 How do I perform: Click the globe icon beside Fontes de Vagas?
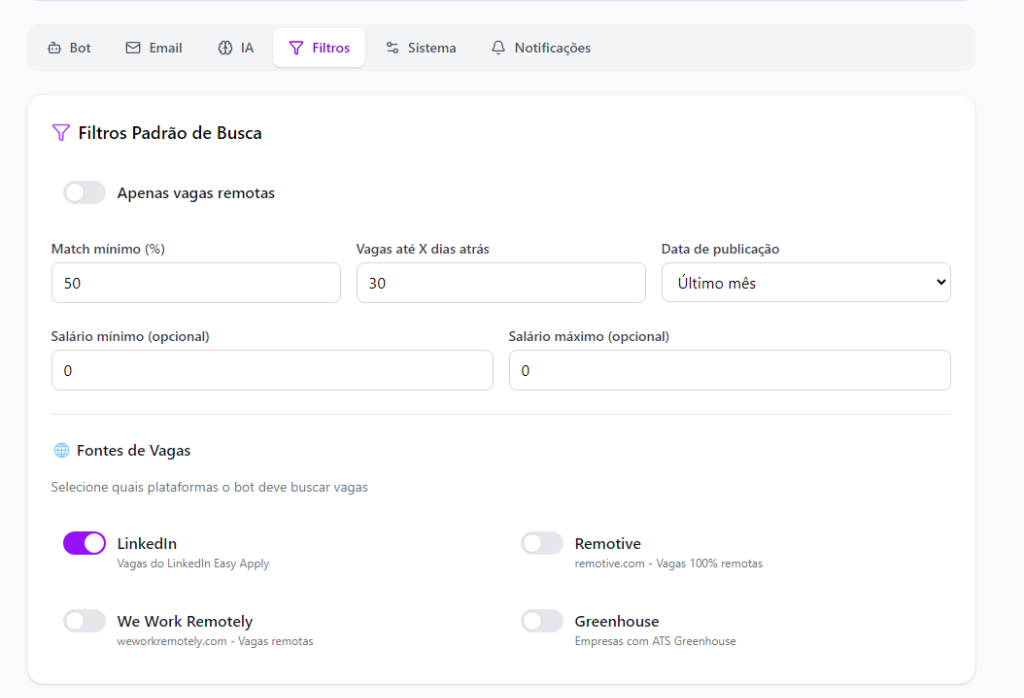[61, 451]
